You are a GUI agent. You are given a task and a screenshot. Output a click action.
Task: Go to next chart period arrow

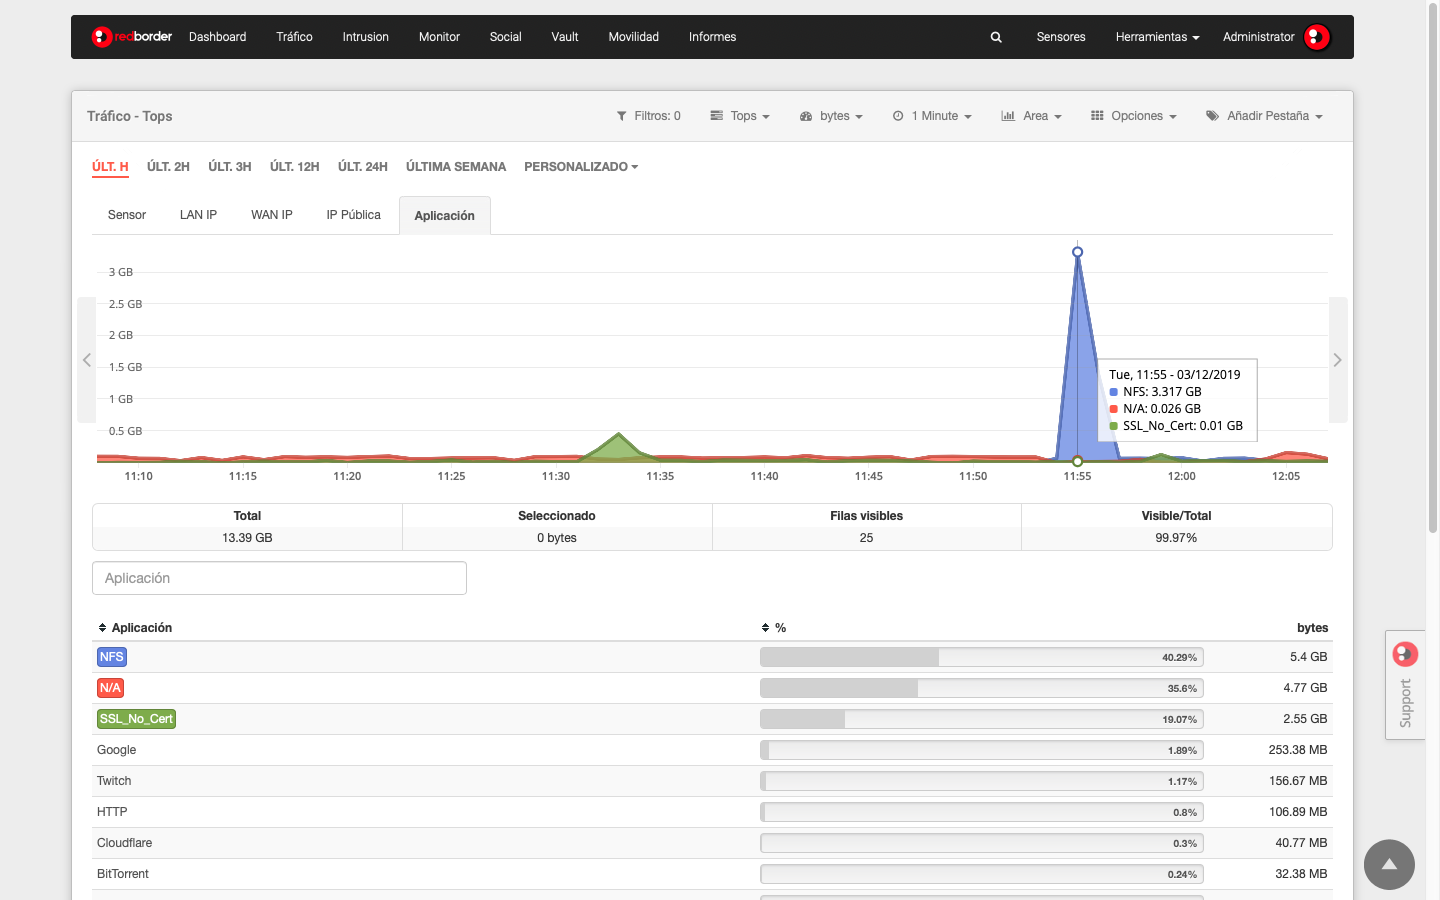pyautogui.click(x=1337, y=360)
